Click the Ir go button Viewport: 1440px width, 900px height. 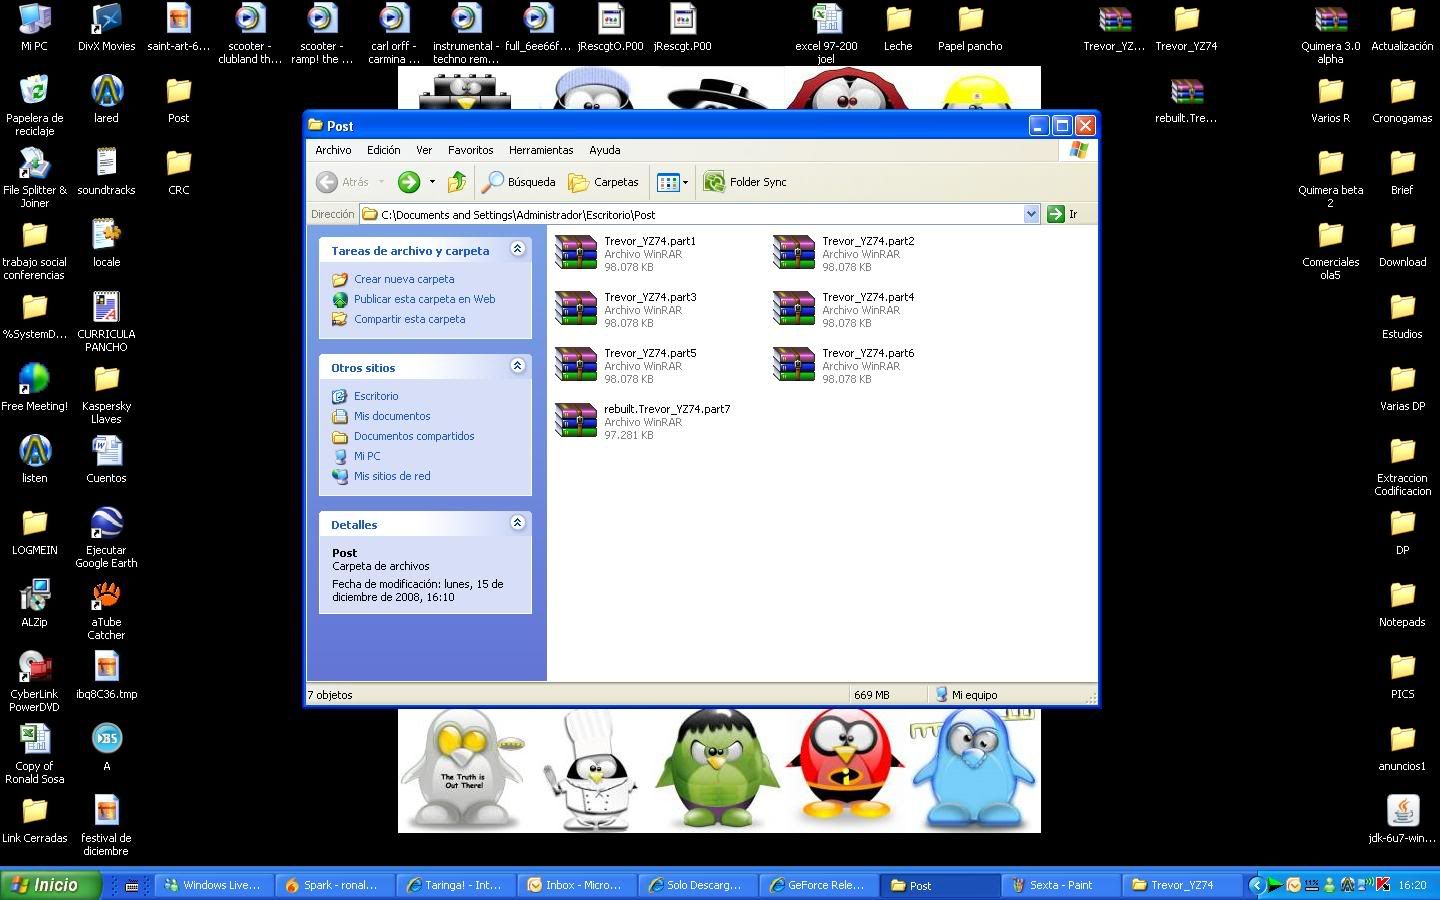click(1062, 214)
